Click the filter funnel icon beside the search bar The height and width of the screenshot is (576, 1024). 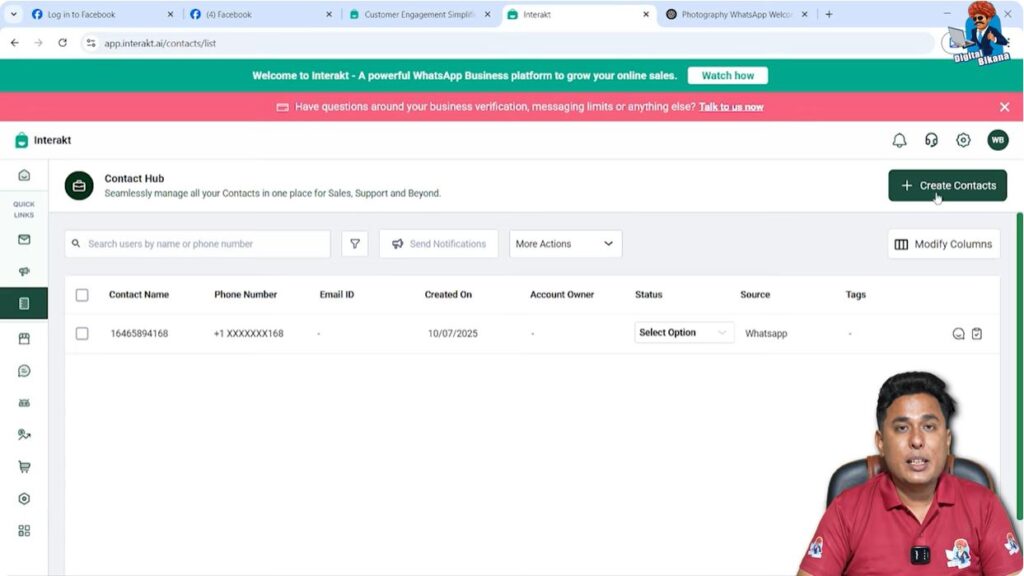pos(355,243)
